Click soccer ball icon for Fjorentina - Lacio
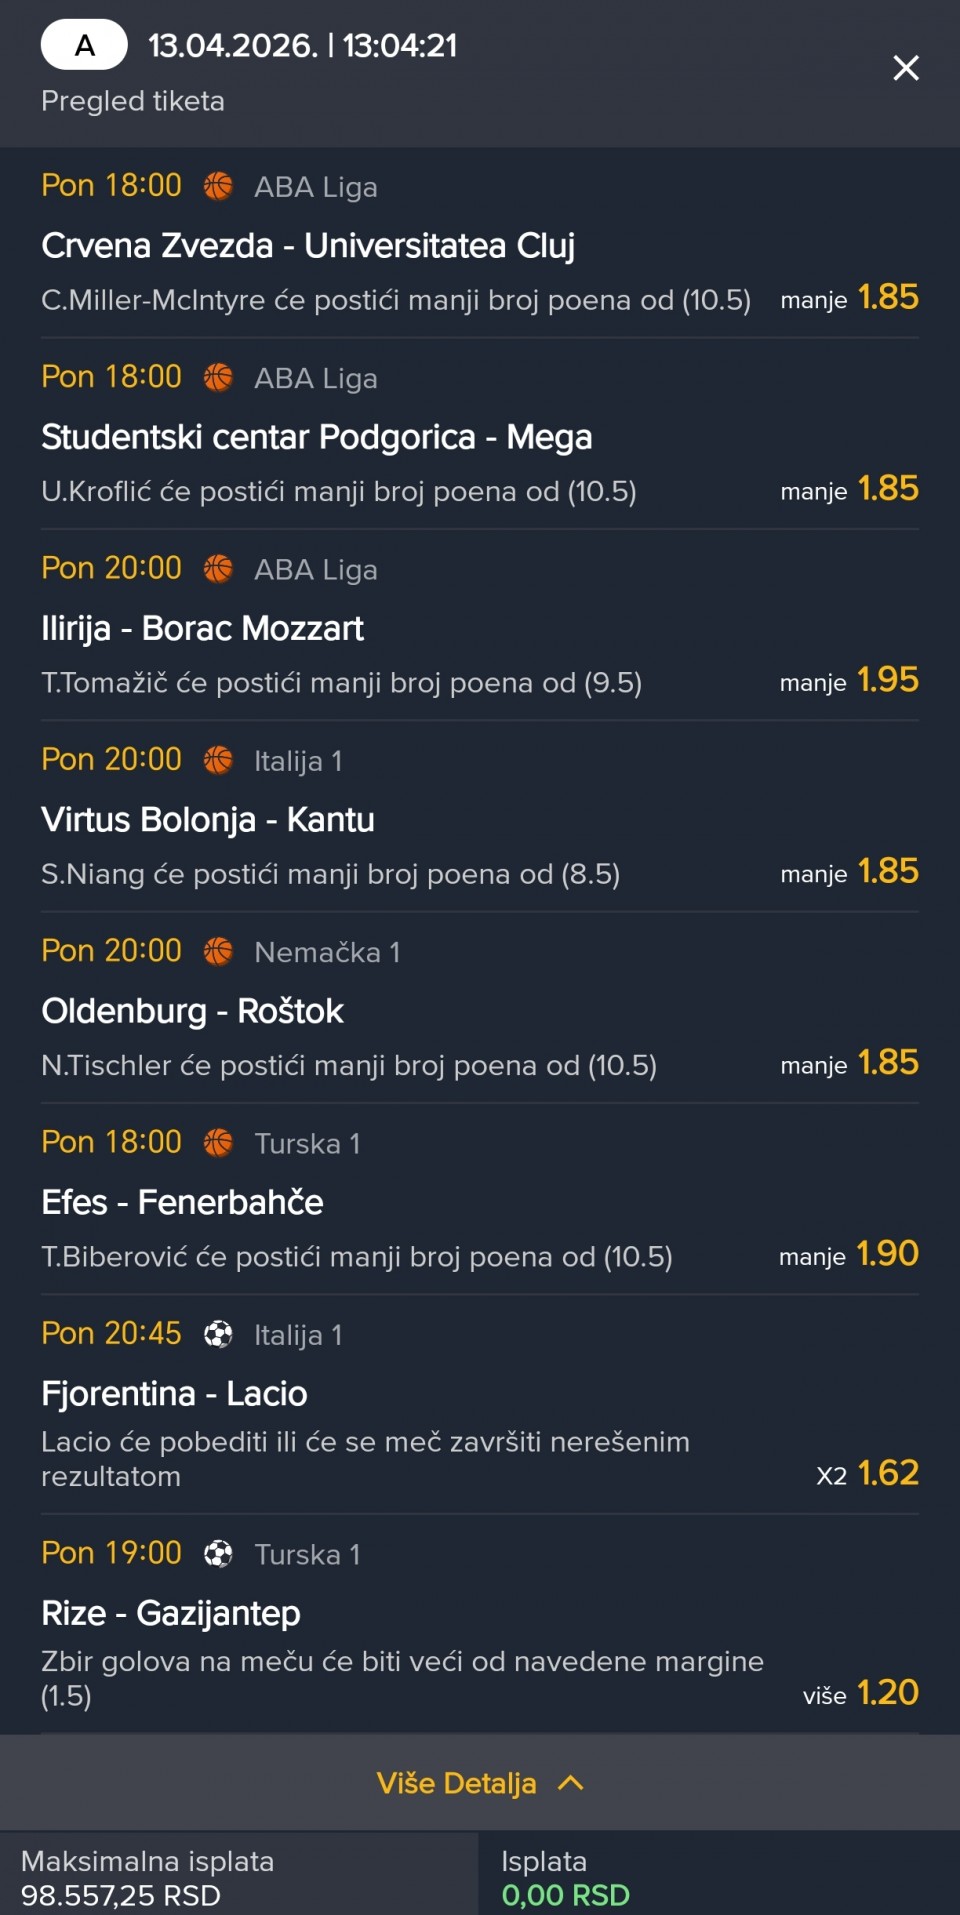Image resolution: width=960 pixels, height=1915 pixels. point(218,1334)
